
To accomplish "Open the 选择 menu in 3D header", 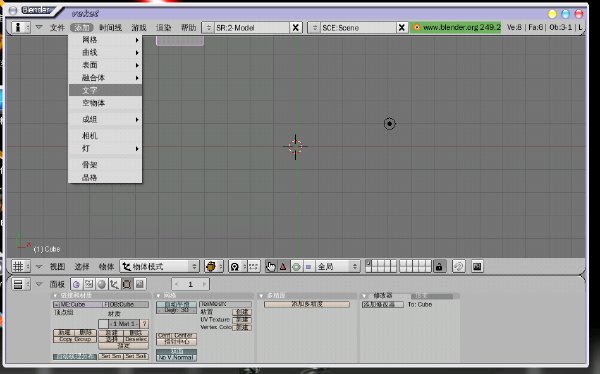I will [82, 266].
